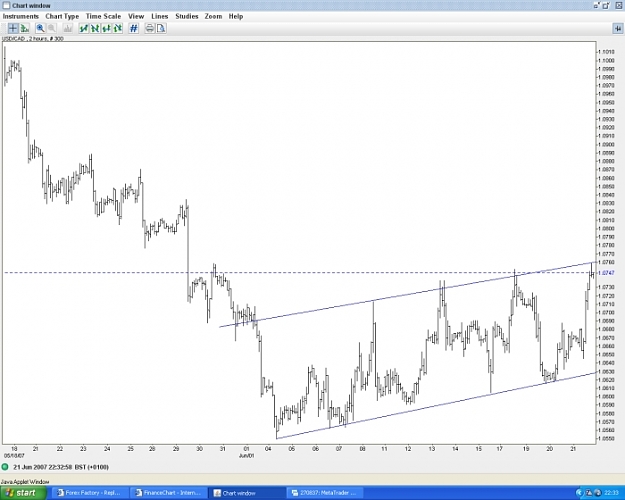Click the USD/CAD 2 hours chart caption
The width and height of the screenshot is (625, 500).
pos(33,39)
